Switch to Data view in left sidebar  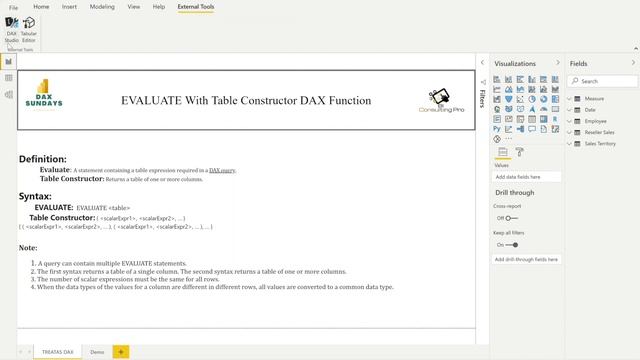tap(9, 78)
